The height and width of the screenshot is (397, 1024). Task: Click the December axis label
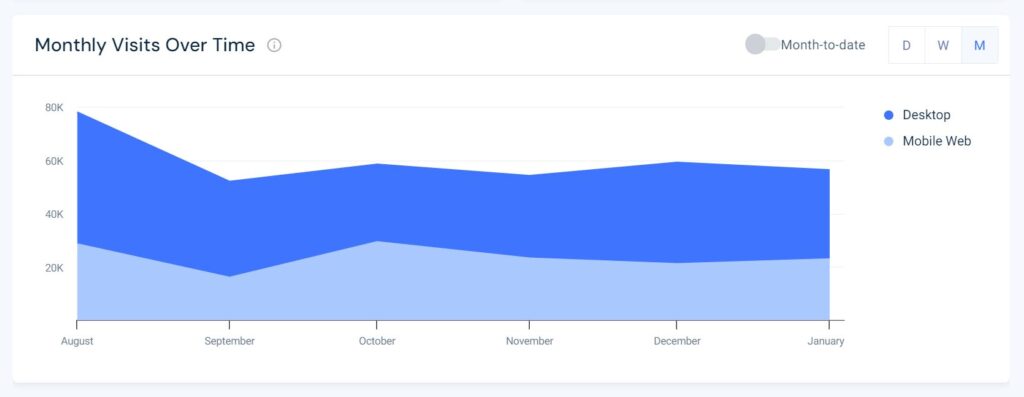point(677,341)
